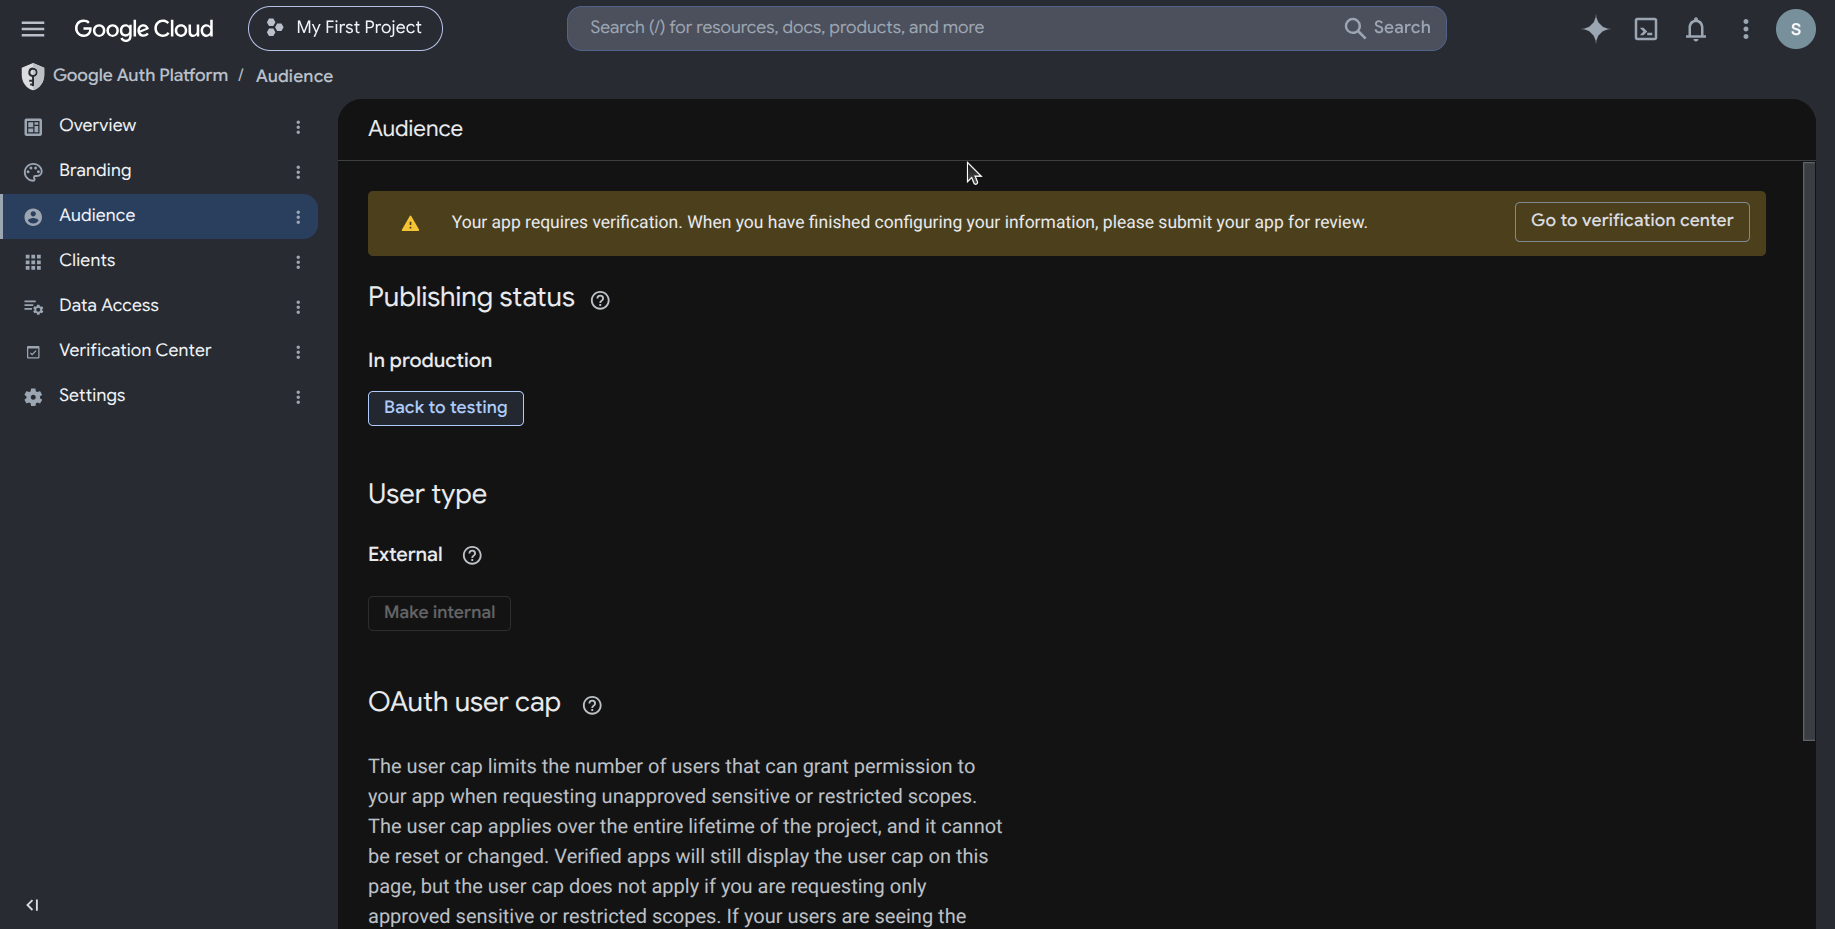The height and width of the screenshot is (929, 1835).
Task: Click the yellow warning triangle icon
Action: pyautogui.click(x=410, y=223)
